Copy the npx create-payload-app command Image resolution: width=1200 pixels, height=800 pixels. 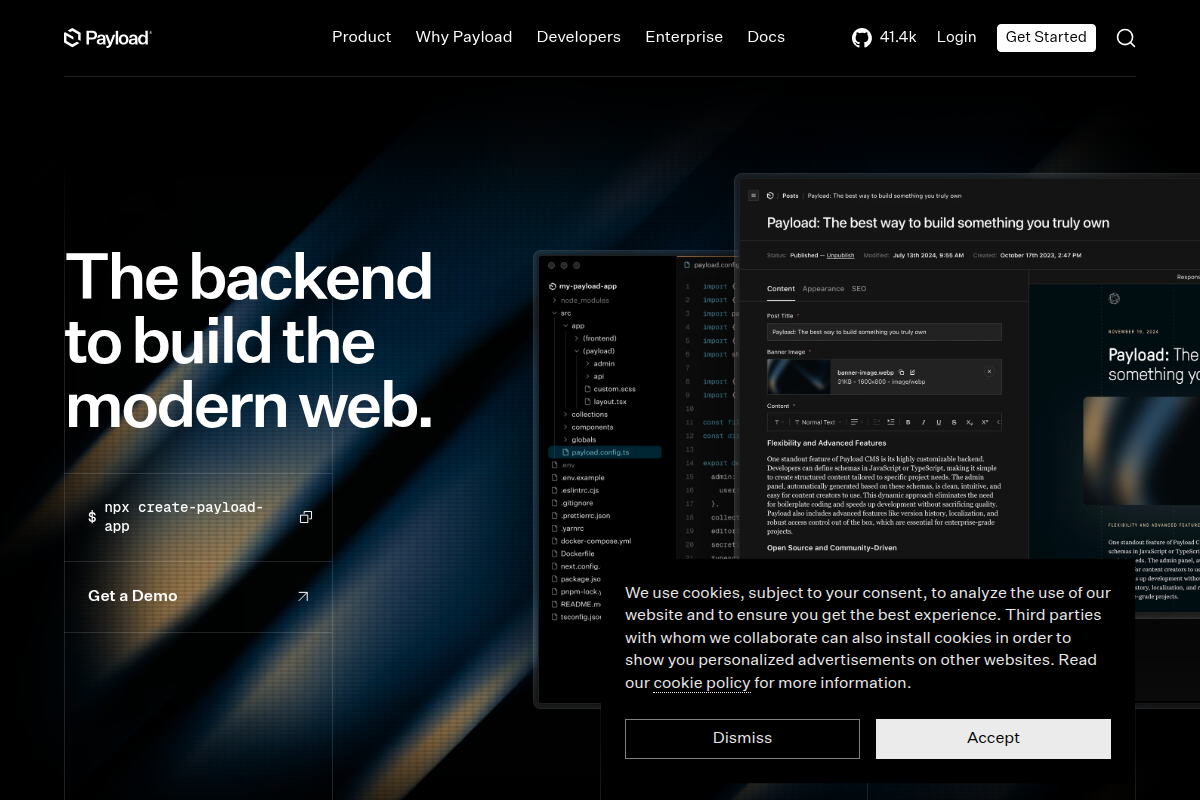(306, 516)
